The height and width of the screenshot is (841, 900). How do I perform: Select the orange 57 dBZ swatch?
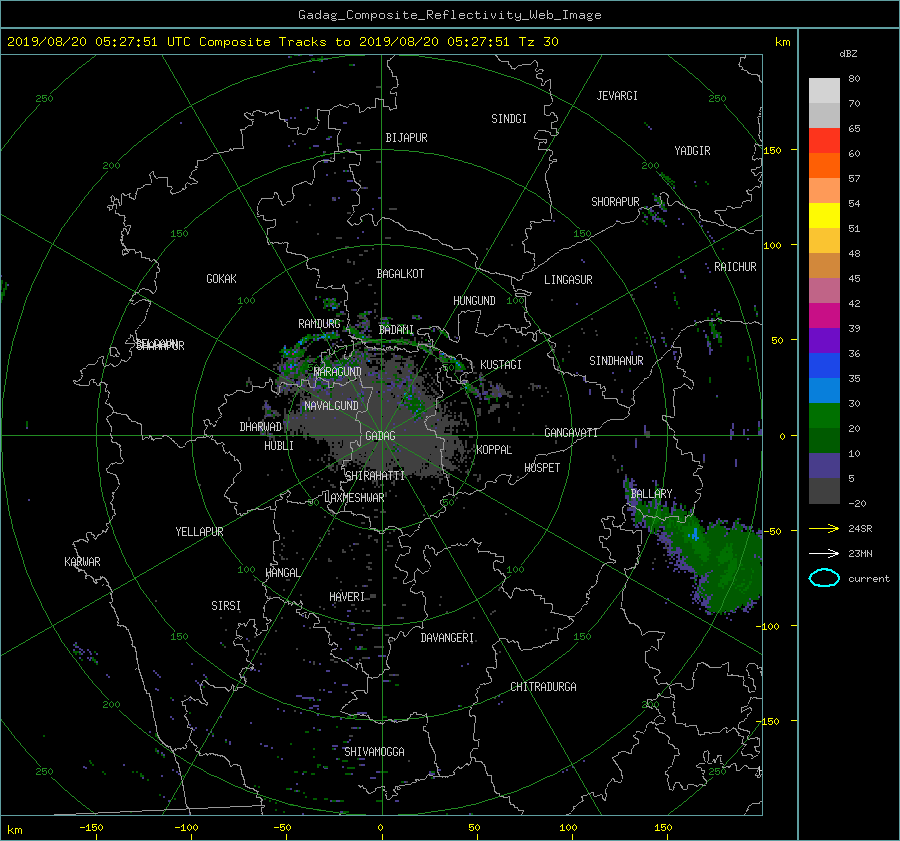click(824, 166)
